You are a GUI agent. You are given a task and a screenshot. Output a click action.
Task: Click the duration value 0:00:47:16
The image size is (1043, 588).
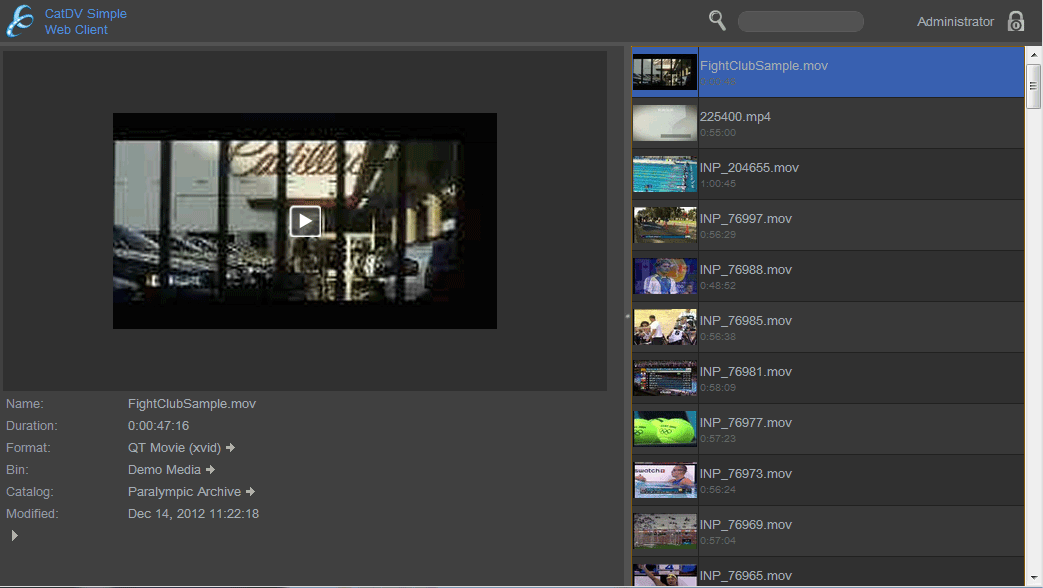(158, 426)
